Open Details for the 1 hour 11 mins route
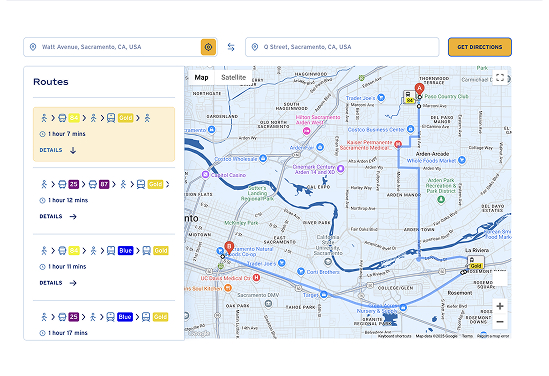The image size is (549, 376). (x=58, y=283)
